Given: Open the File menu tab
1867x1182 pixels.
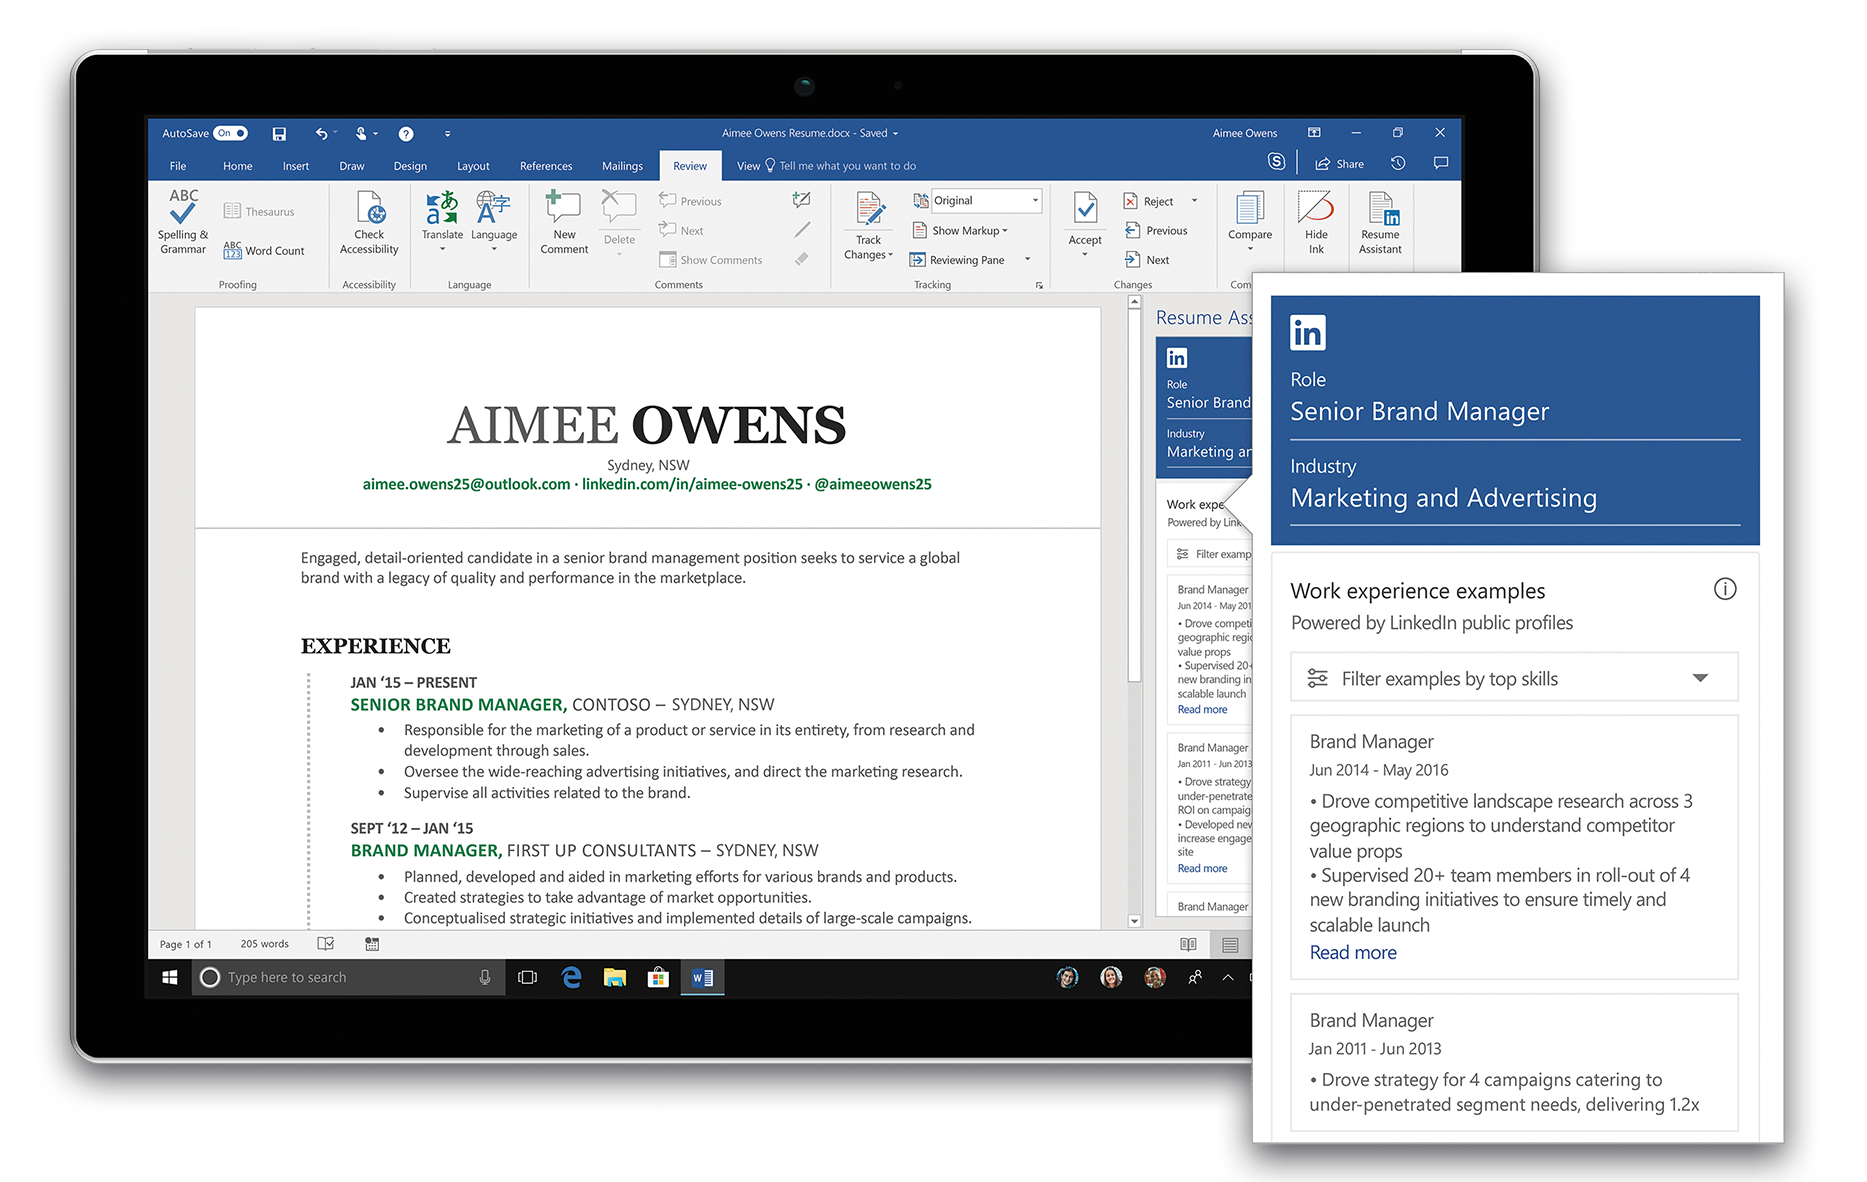Looking at the screenshot, I should point(178,166).
